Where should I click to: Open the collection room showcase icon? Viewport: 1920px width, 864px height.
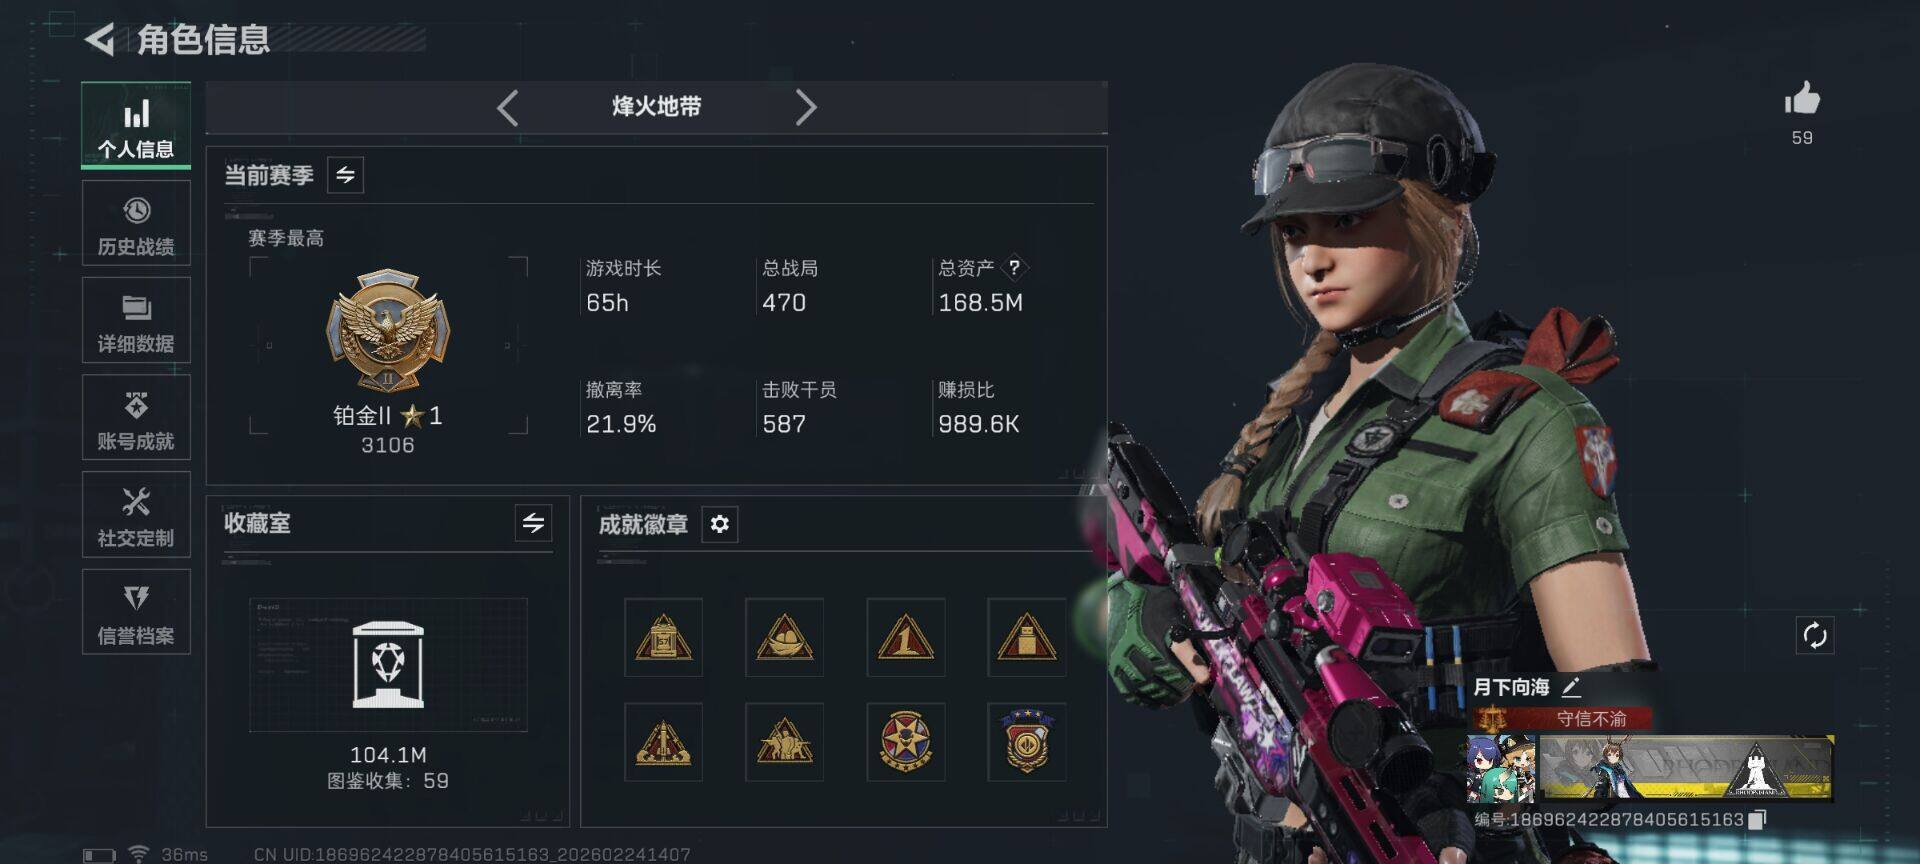pos(388,665)
